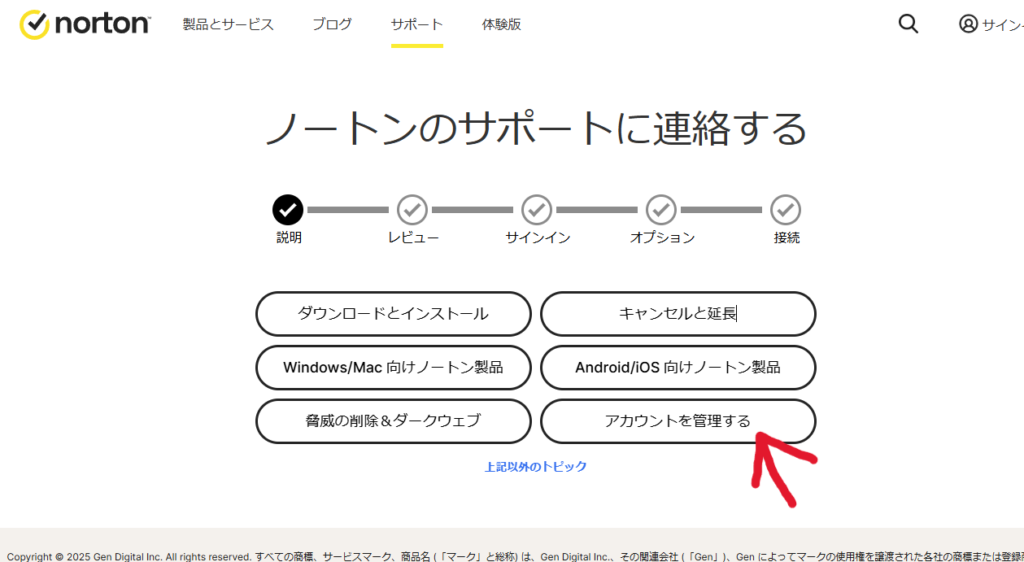Click the 説明 step circle
The height and width of the screenshot is (562, 1024).
pyautogui.click(x=288, y=210)
